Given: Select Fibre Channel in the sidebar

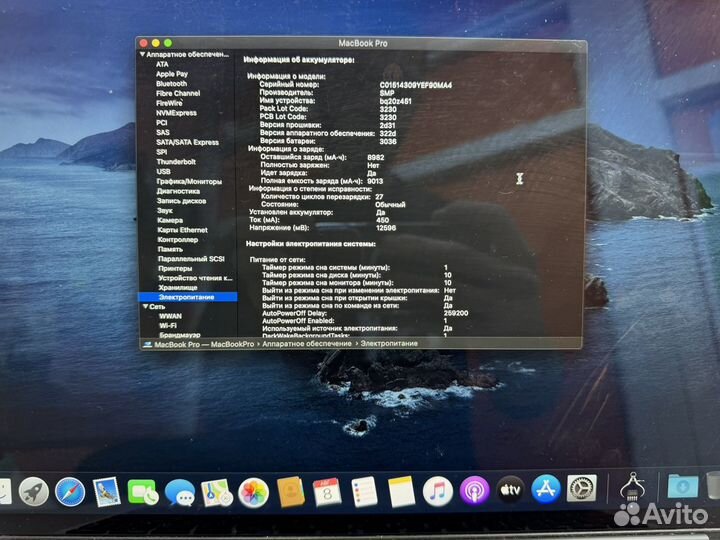Looking at the screenshot, I should coord(178,93).
